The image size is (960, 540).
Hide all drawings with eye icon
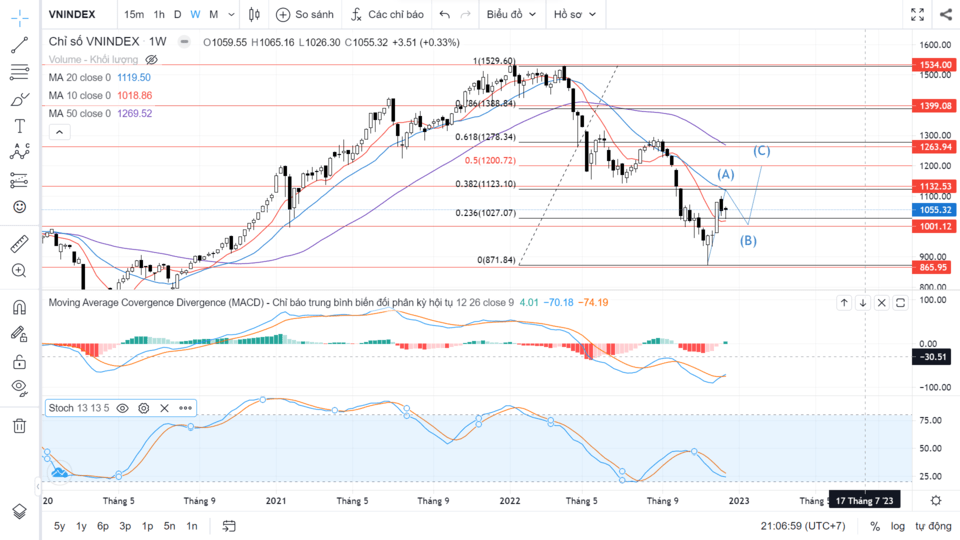click(20, 388)
